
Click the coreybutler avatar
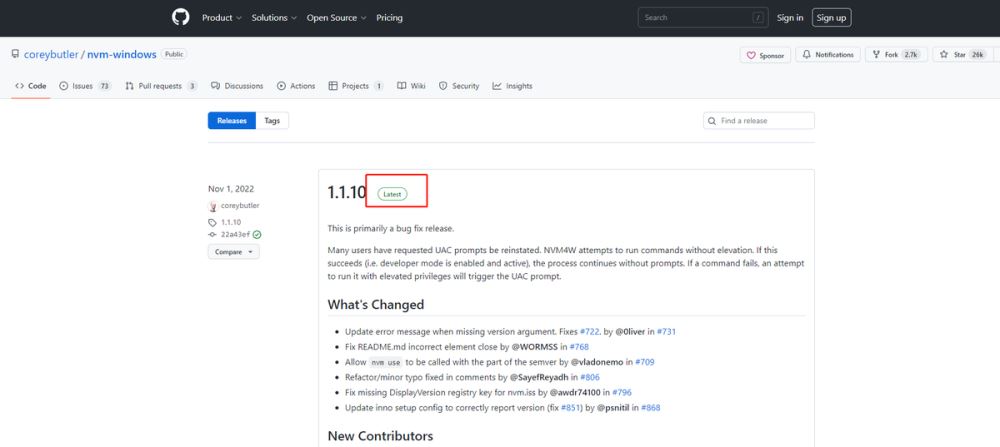[213, 206]
